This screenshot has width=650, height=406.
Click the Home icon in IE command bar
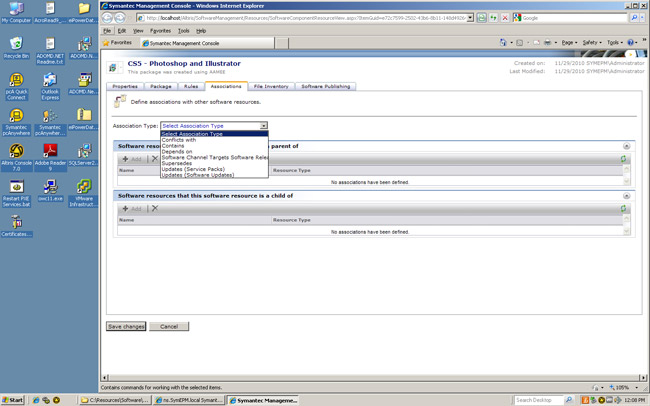pos(503,42)
